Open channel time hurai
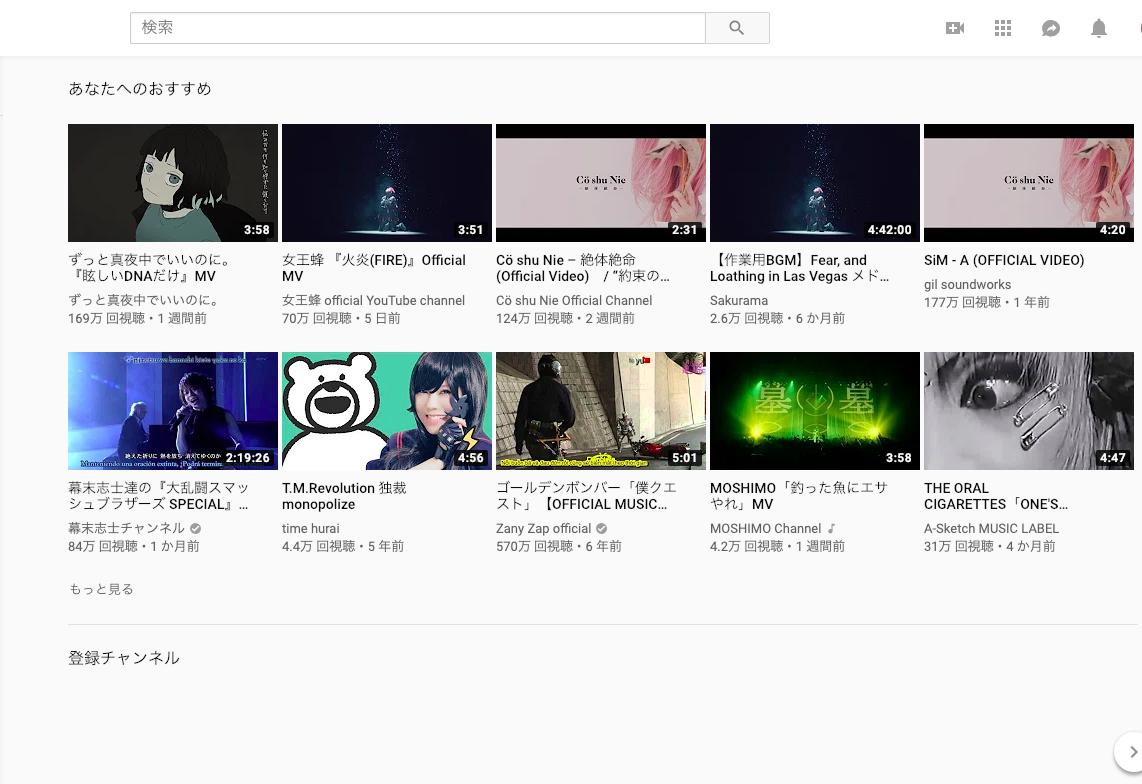This screenshot has height=784, width=1142. tap(310, 528)
